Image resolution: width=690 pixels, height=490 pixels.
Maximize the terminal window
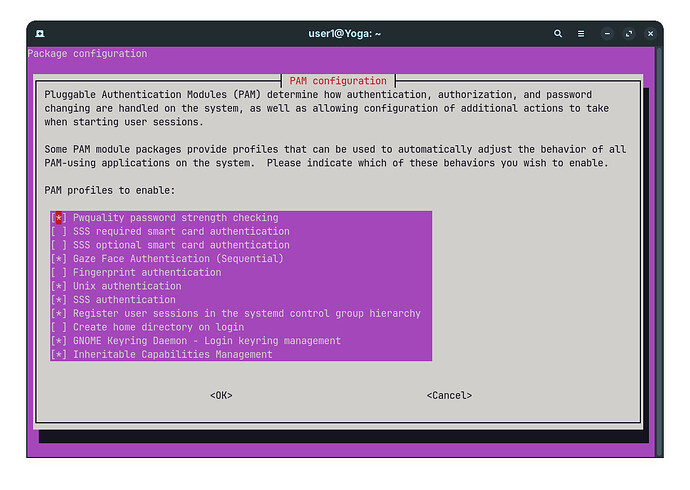tap(629, 33)
